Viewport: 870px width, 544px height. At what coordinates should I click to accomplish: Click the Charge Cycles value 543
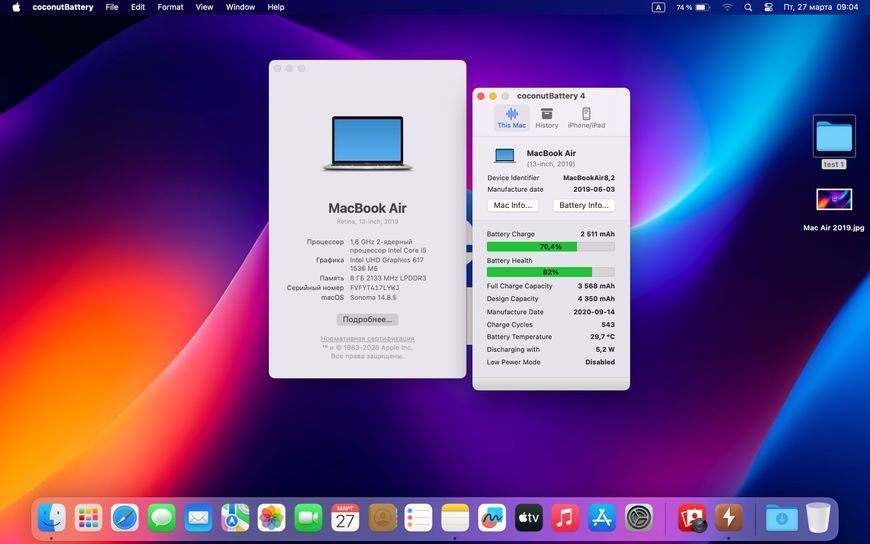pos(608,324)
